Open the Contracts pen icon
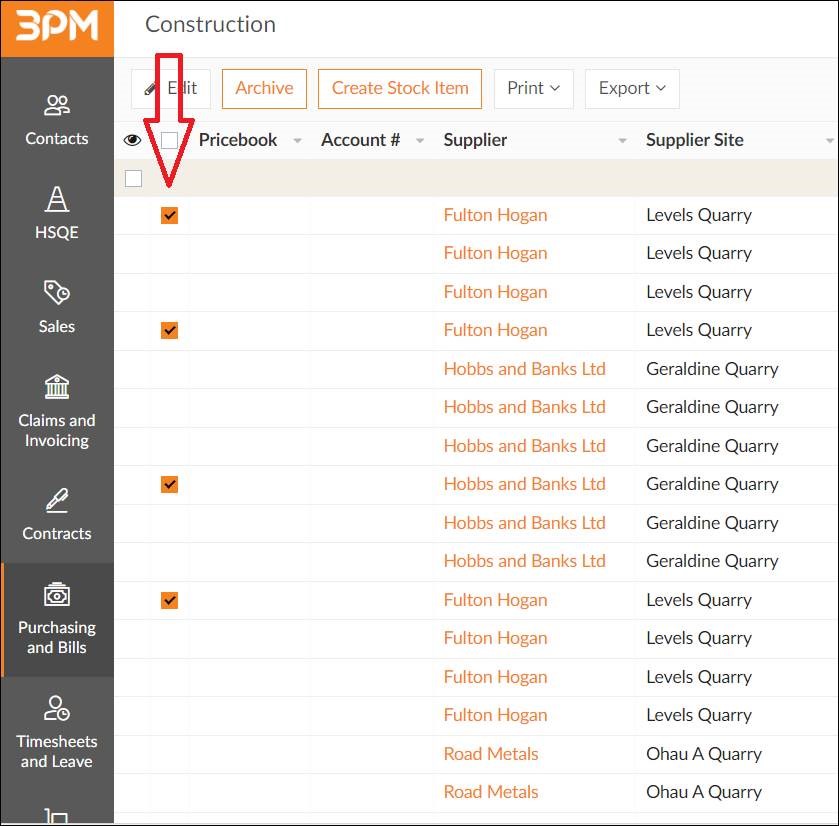Image resolution: width=839 pixels, height=826 pixels. [57, 500]
